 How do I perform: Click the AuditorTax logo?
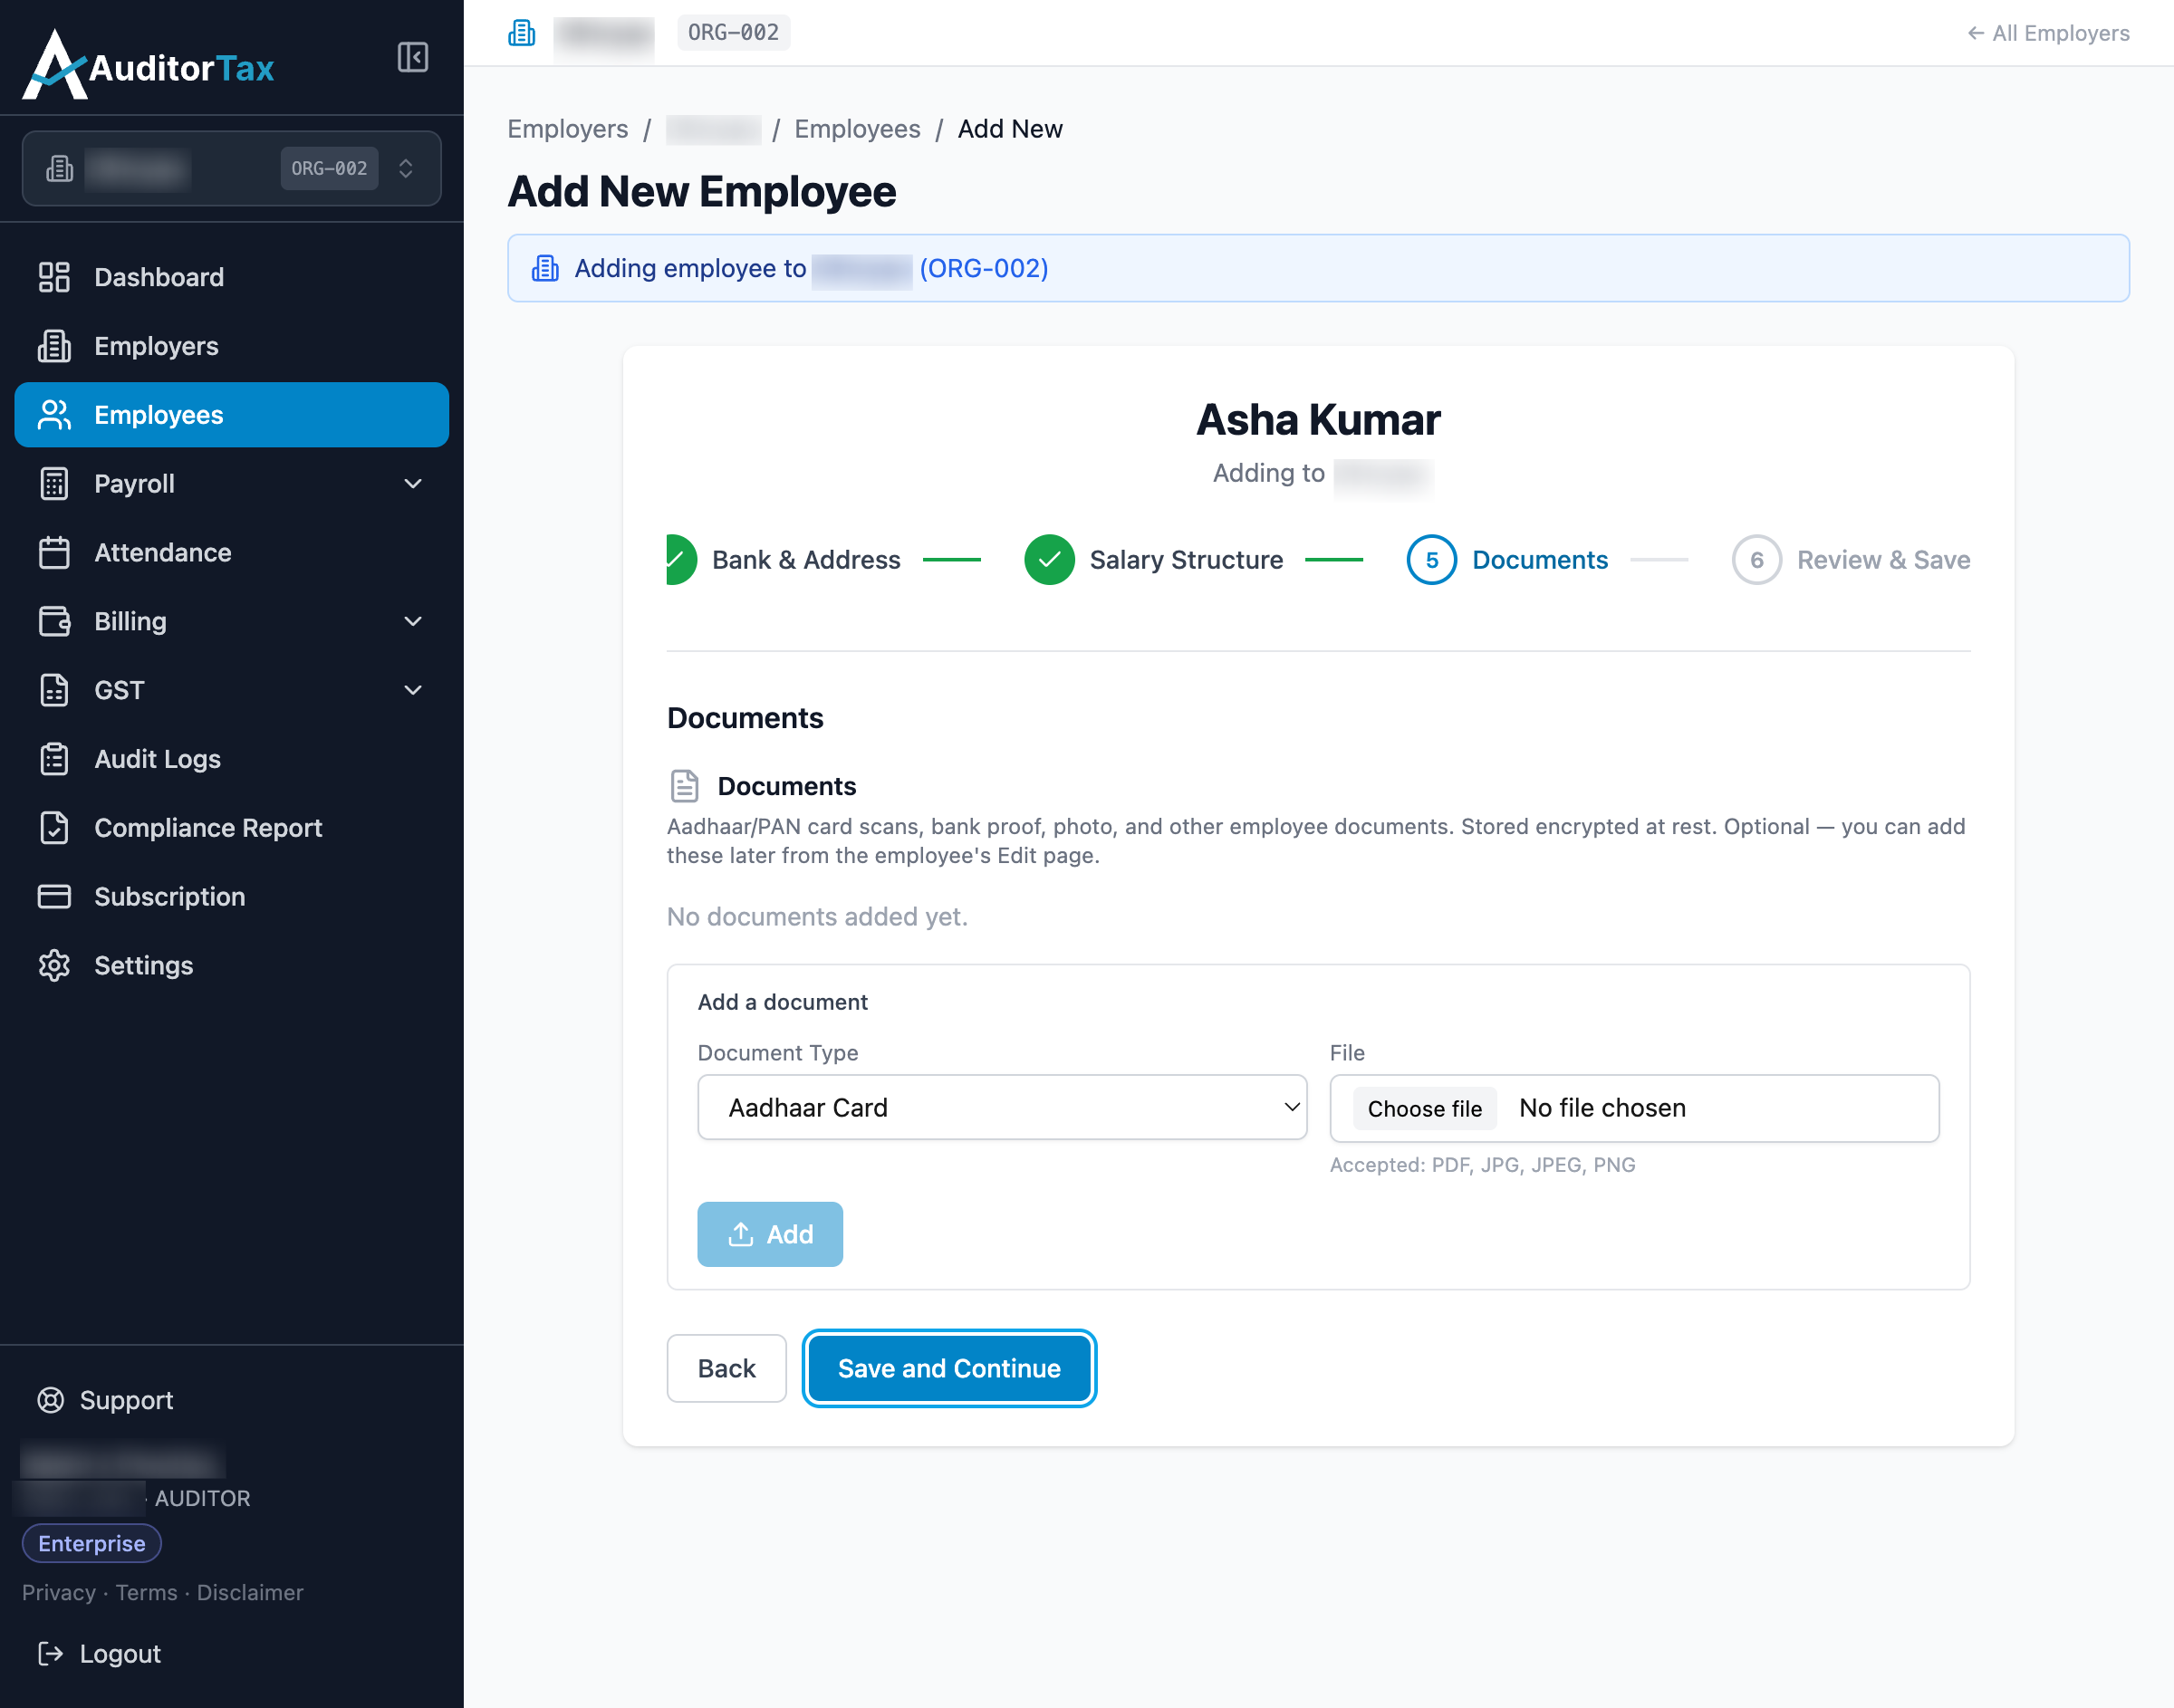pyautogui.click(x=148, y=65)
